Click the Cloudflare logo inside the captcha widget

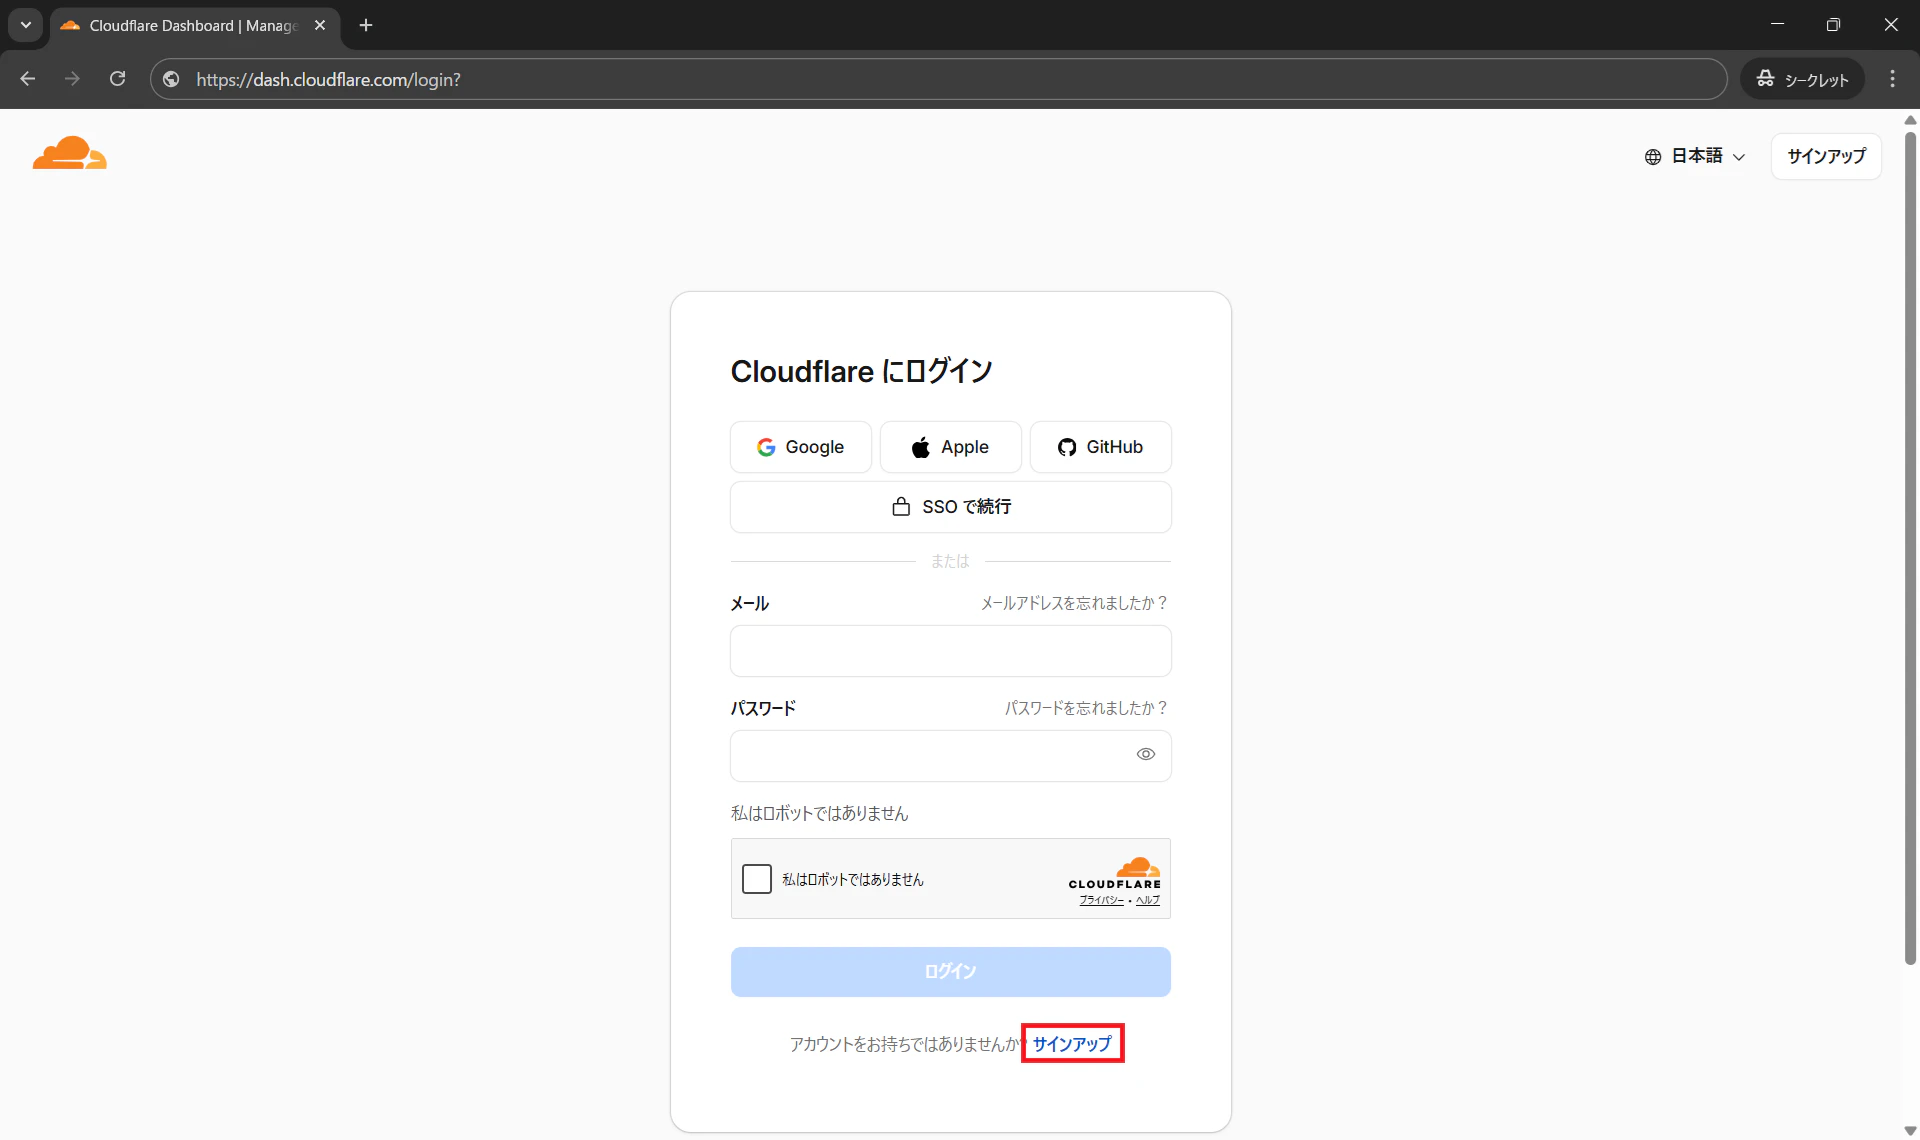(x=1116, y=872)
